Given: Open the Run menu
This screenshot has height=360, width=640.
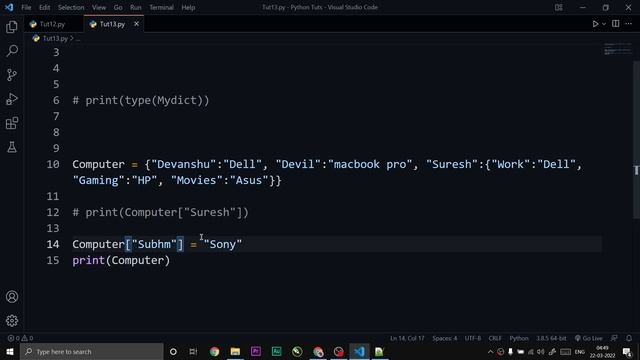Looking at the screenshot, I should point(136,7).
